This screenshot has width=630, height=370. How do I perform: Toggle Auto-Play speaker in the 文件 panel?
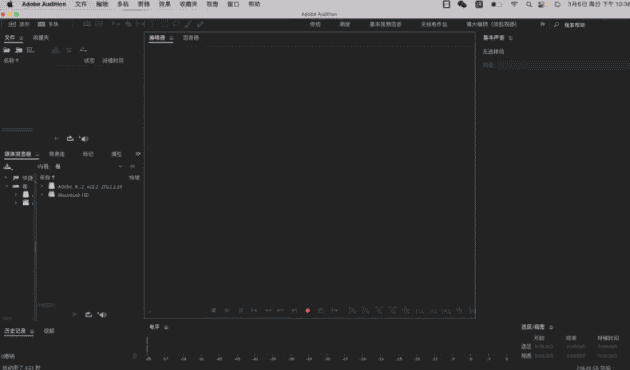coord(84,139)
